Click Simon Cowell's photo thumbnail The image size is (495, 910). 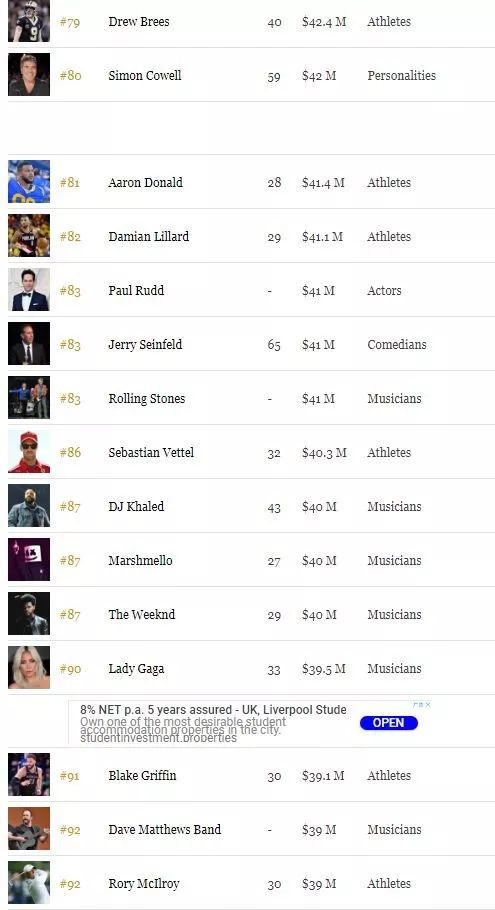pos(29,74)
